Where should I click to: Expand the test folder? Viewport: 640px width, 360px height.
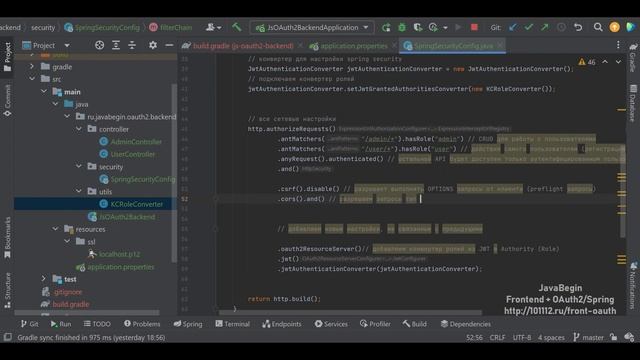[44, 279]
